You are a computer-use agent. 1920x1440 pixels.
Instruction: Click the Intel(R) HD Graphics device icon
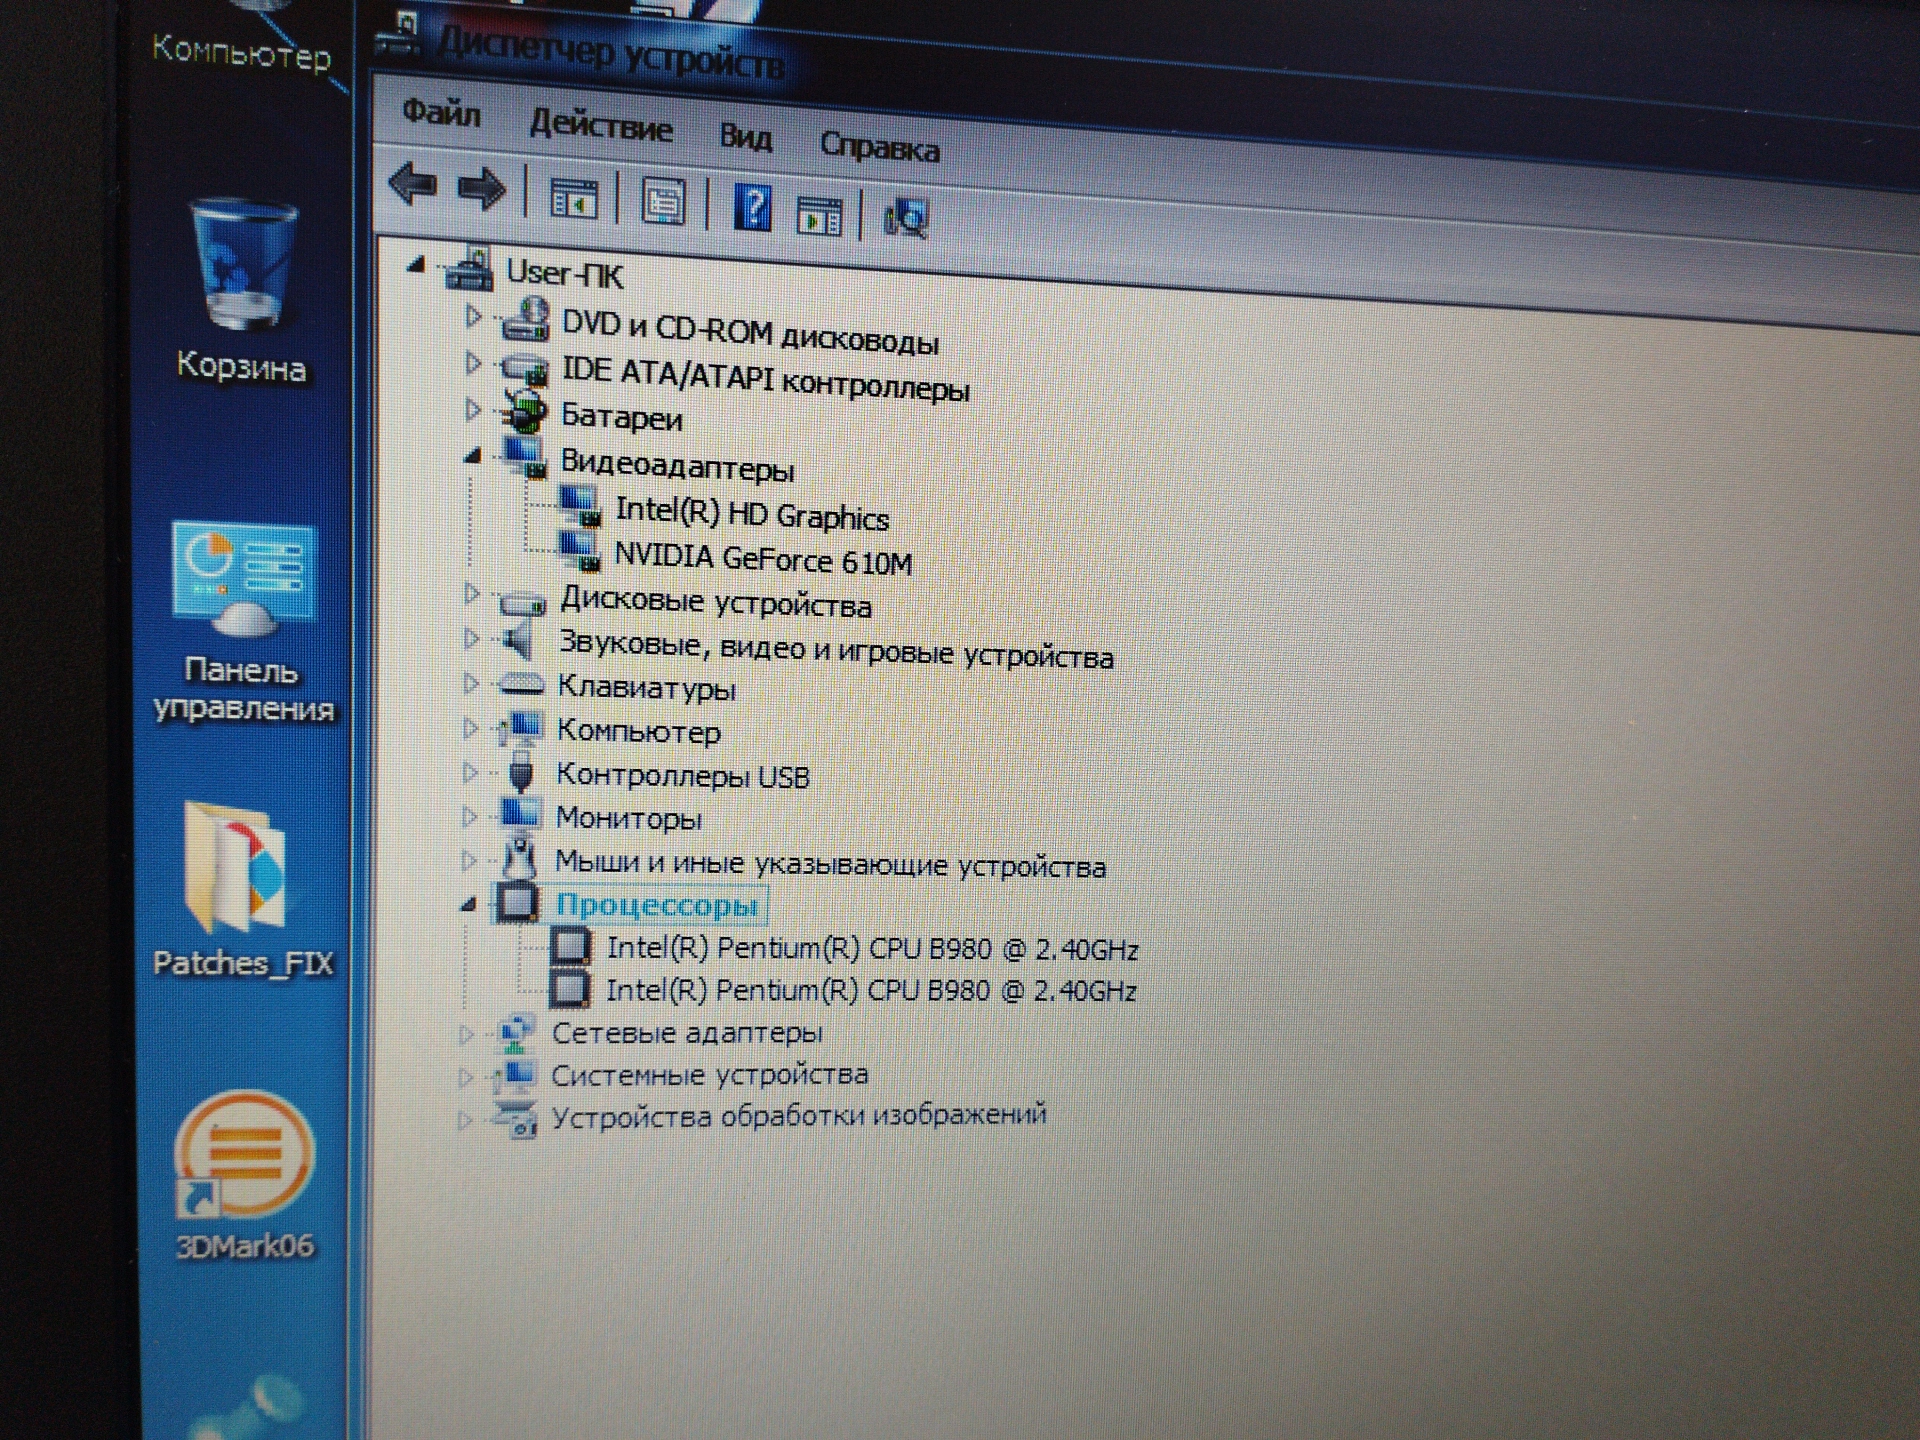[x=579, y=507]
